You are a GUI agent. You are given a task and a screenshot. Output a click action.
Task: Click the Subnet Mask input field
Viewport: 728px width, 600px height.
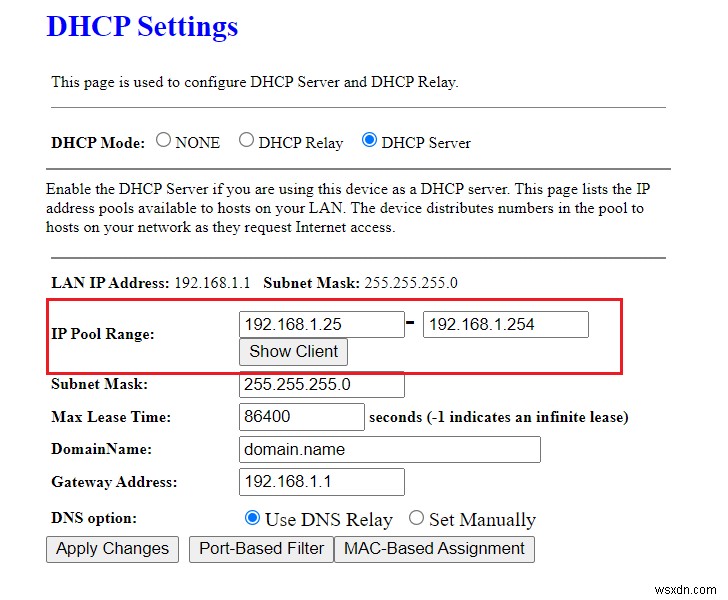(322, 385)
